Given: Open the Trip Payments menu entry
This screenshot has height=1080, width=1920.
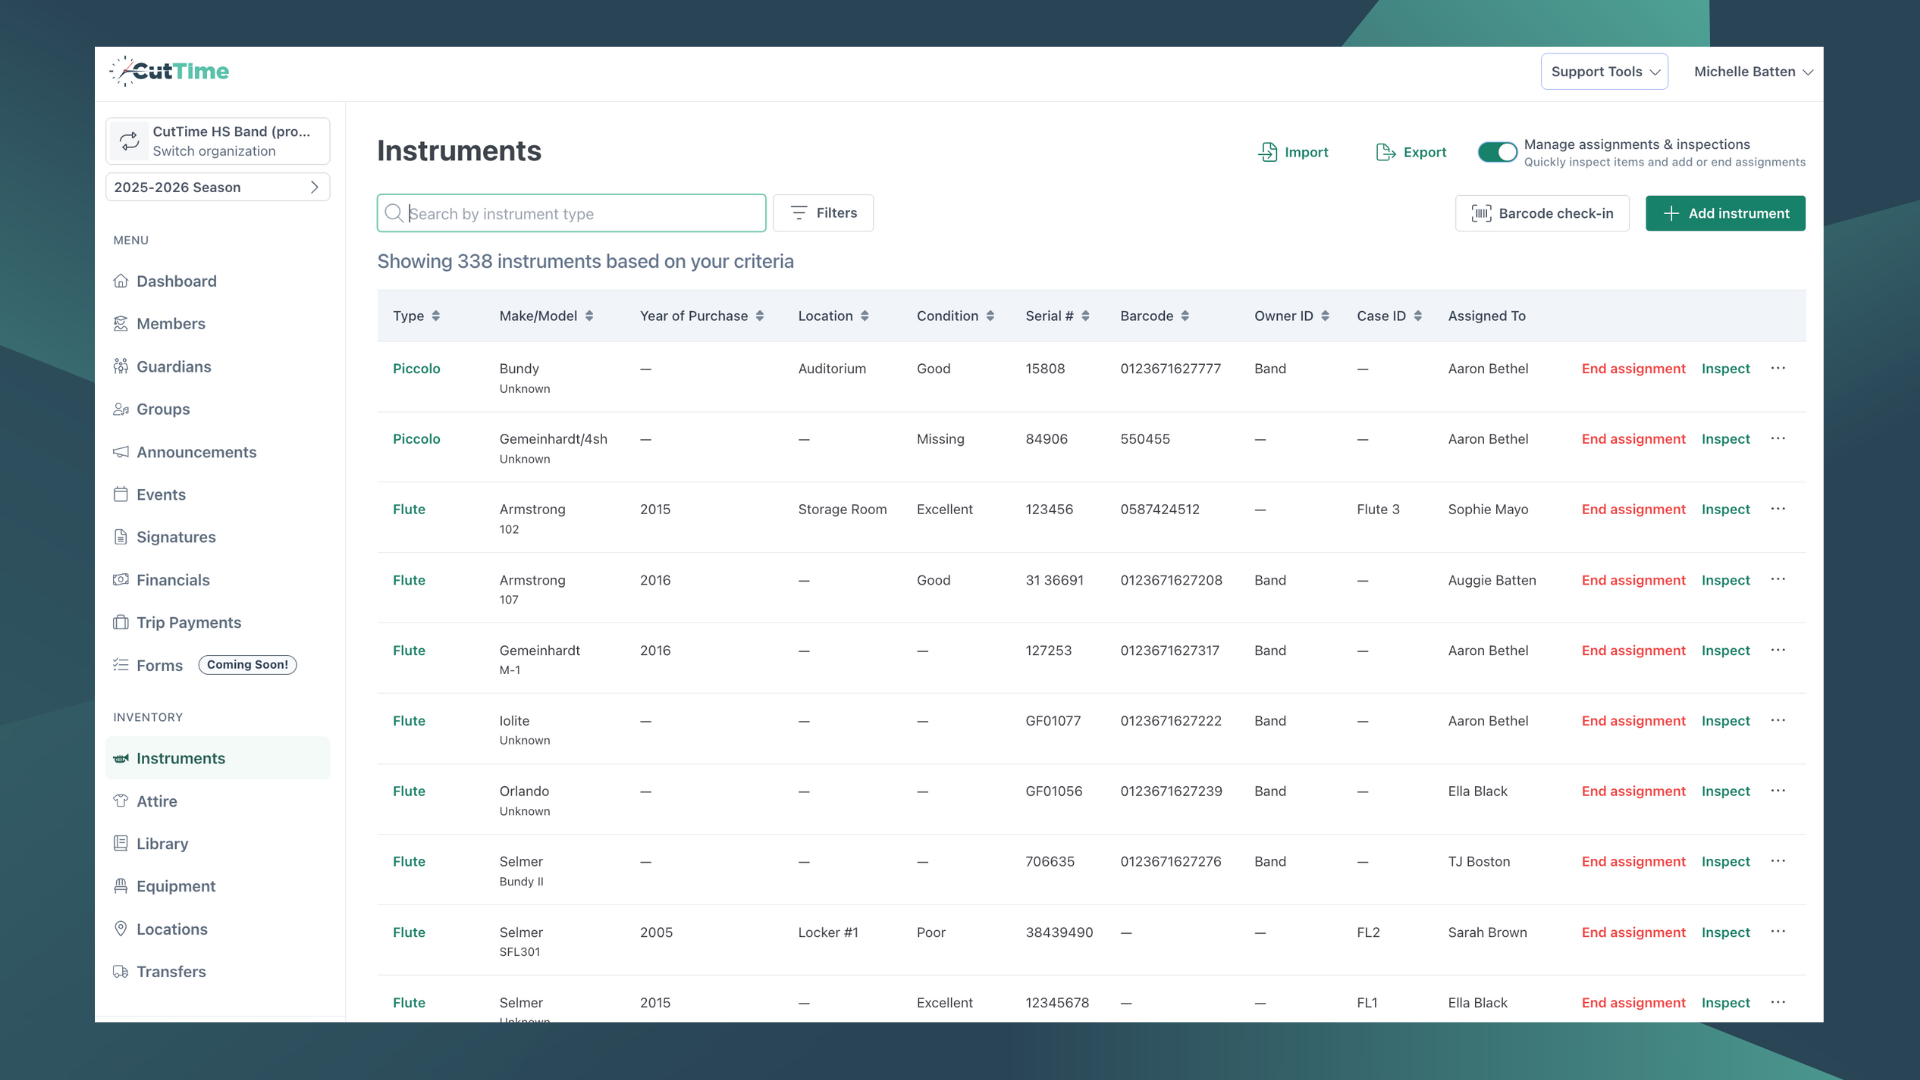Looking at the screenshot, I should point(188,622).
